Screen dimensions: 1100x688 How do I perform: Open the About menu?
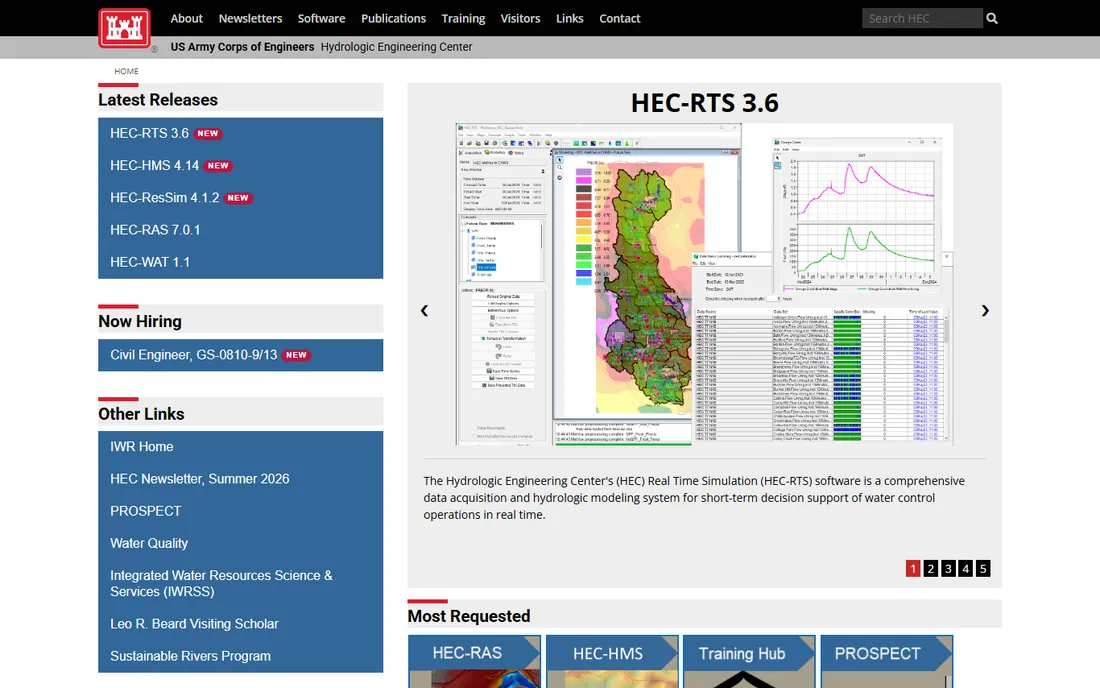click(187, 18)
